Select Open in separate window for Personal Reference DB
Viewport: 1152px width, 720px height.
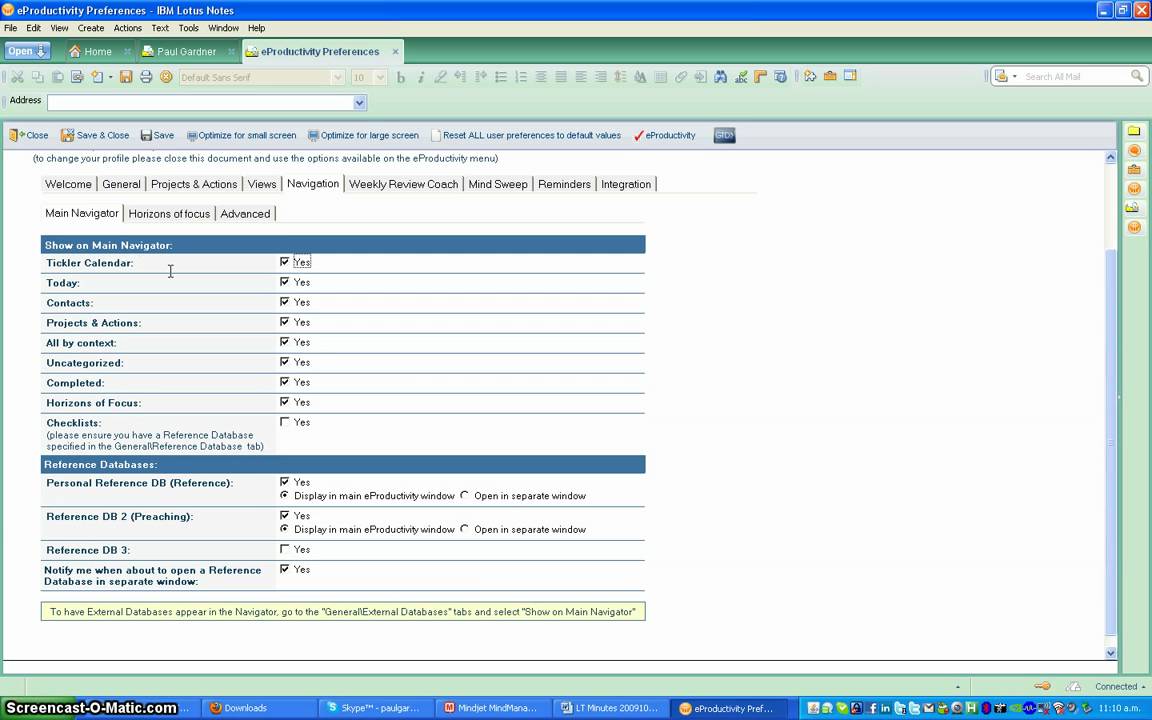464,495
